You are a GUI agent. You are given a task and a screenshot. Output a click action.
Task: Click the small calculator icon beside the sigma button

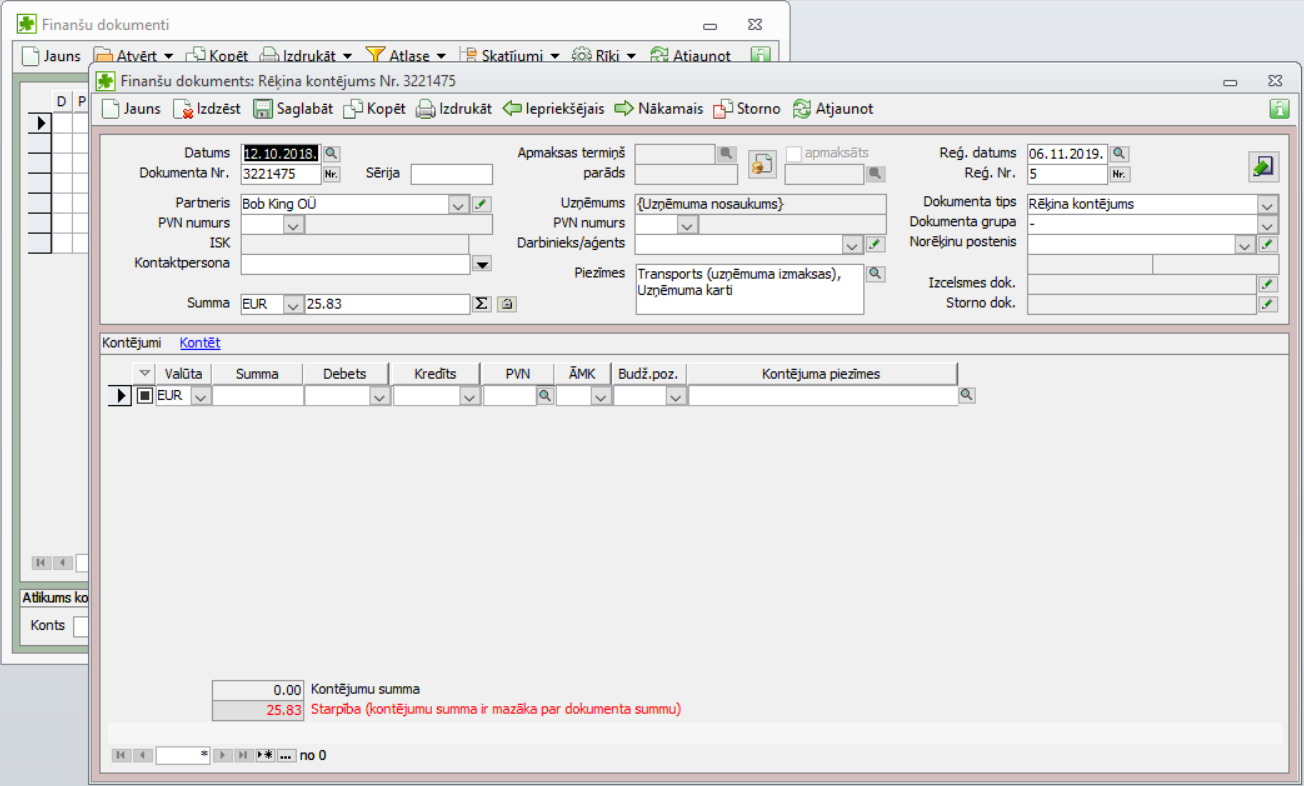507,304
